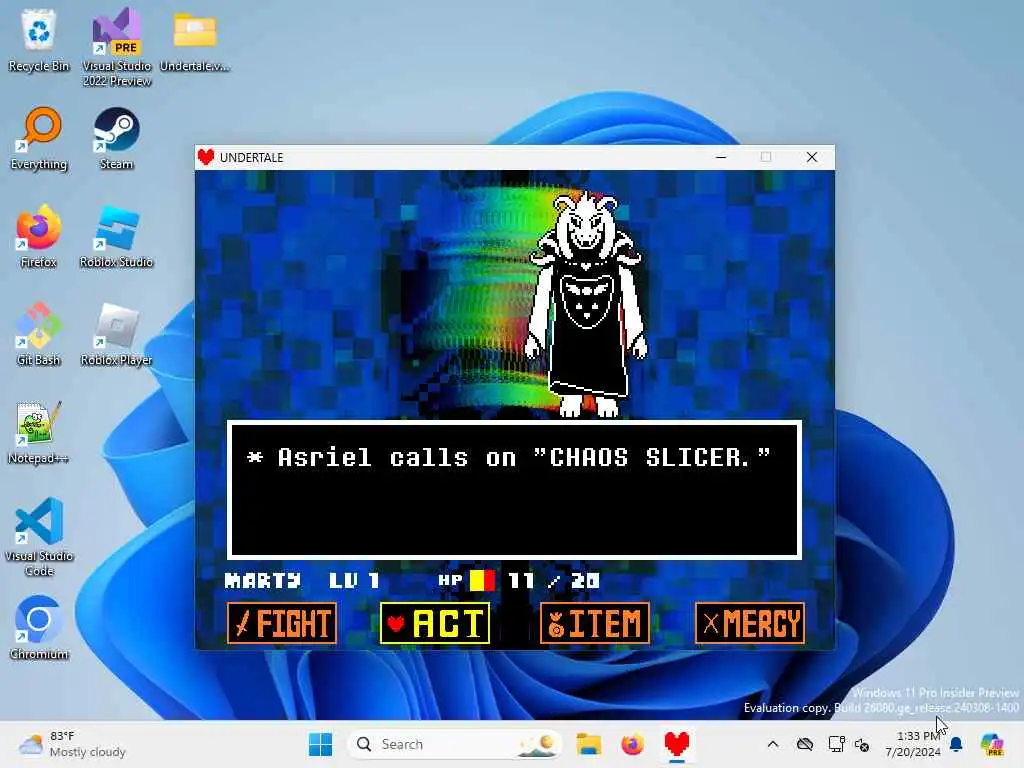This screenshot has height=768, width=1024.
Task: Launch Everything search shortcut on desktop
Action: (39, 138)
